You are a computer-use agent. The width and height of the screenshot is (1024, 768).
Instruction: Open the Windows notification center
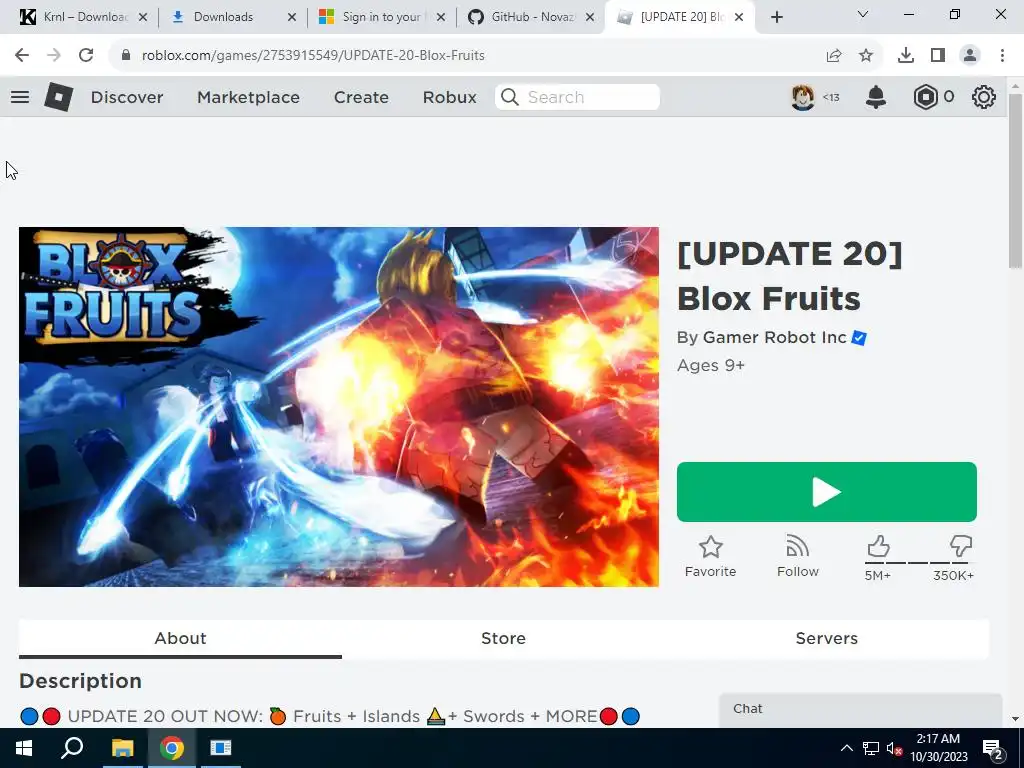tap(993, 748)
